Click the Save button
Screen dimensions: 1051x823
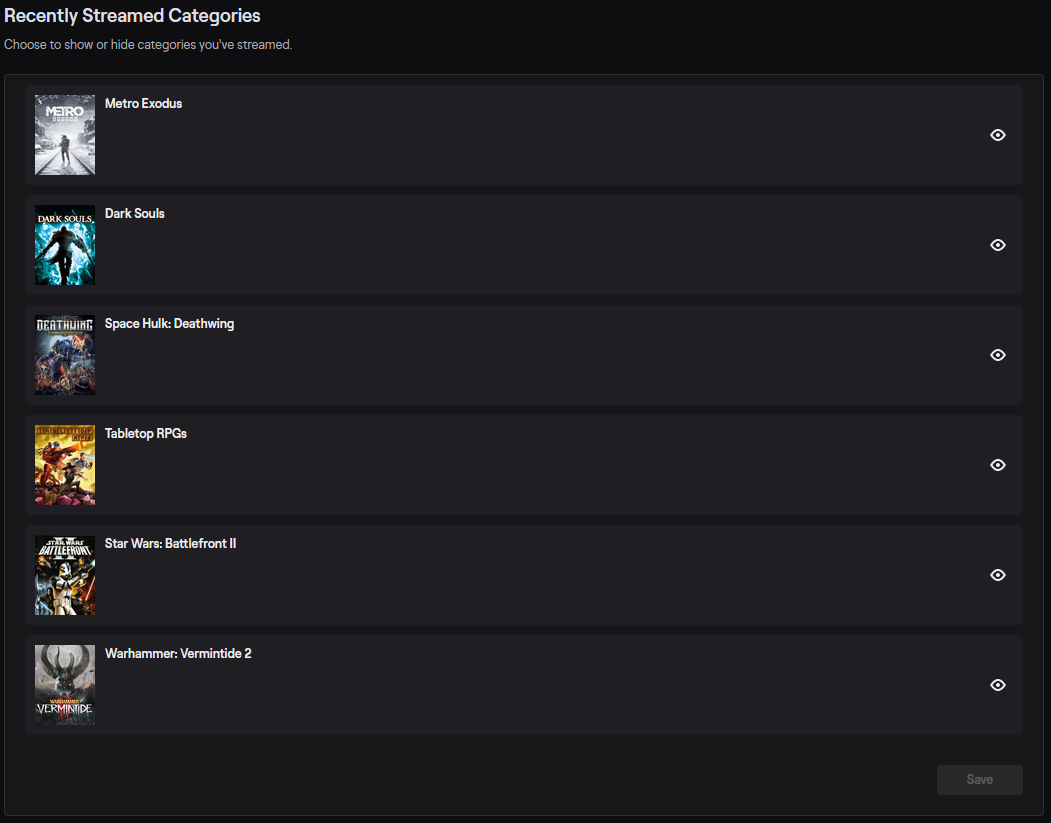click(979, 779)
